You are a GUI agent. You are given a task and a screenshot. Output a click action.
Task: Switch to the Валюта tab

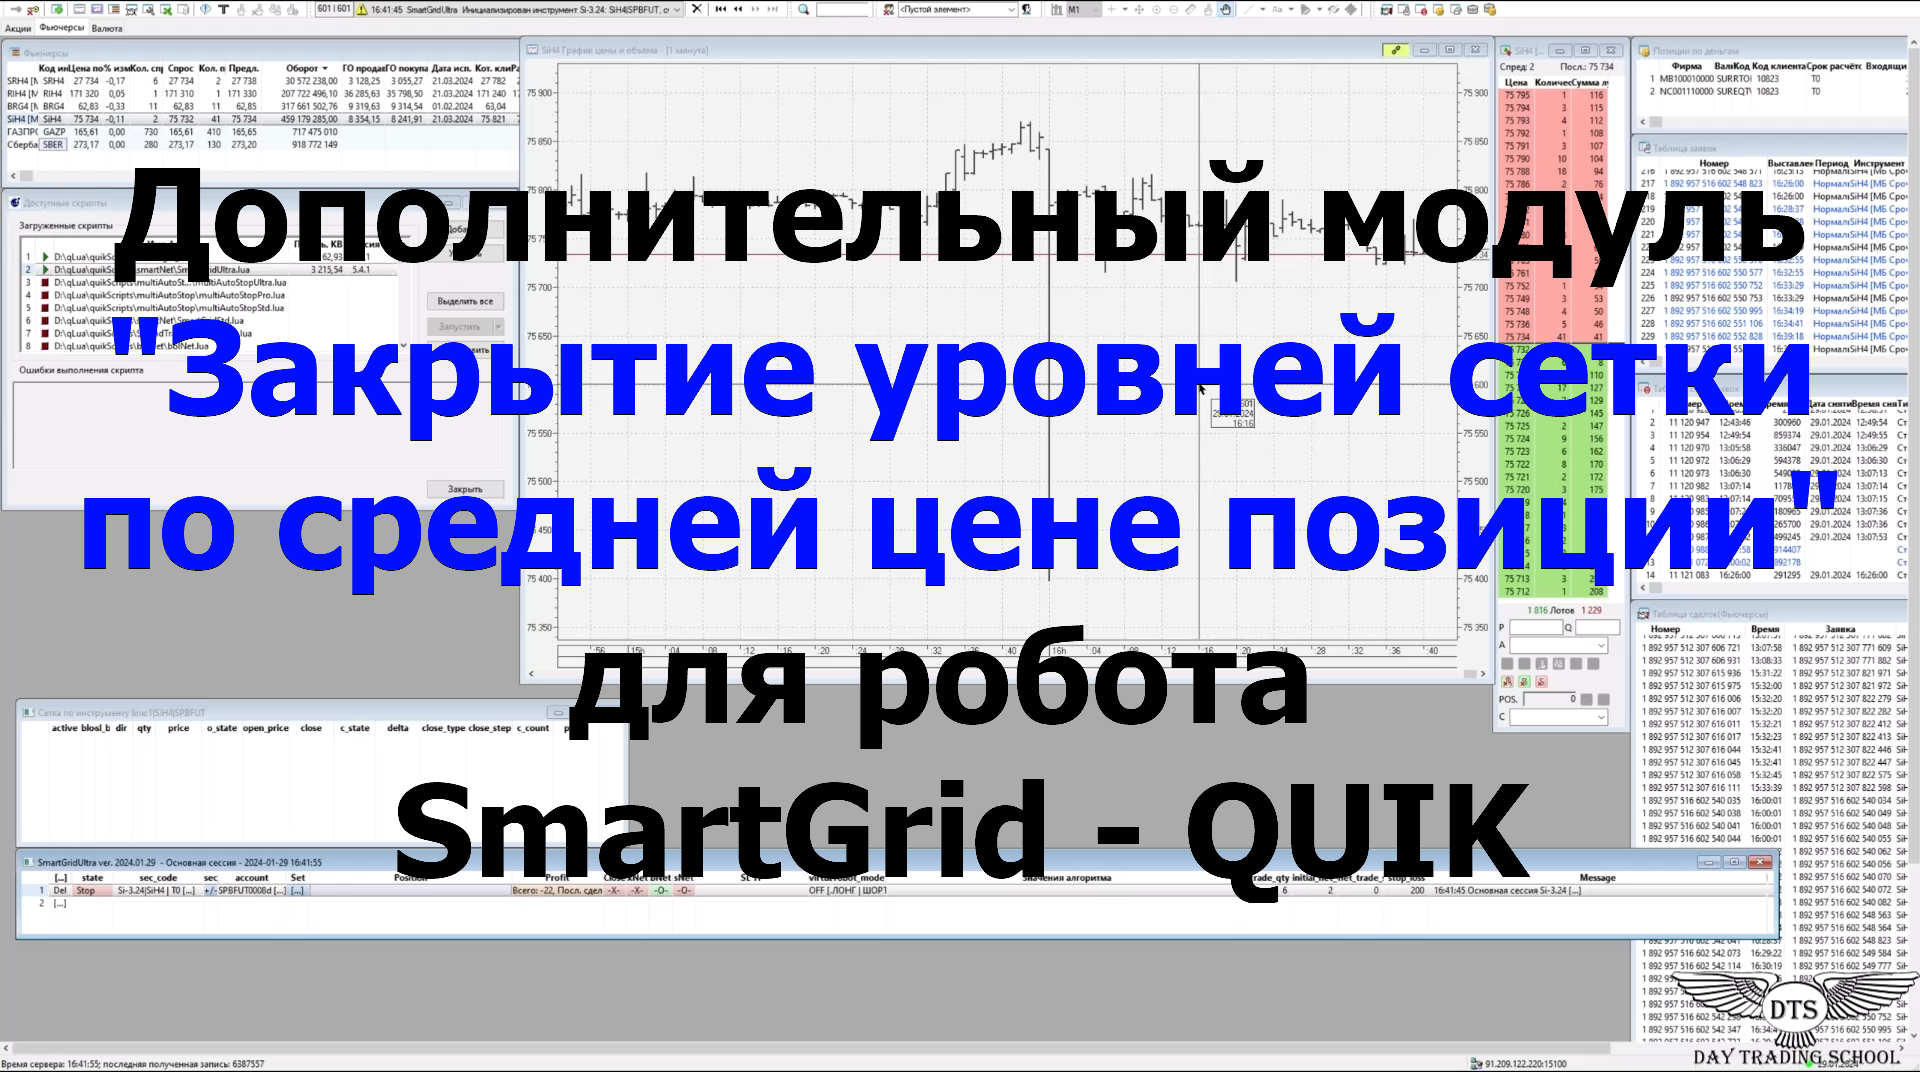pos(107,28)
